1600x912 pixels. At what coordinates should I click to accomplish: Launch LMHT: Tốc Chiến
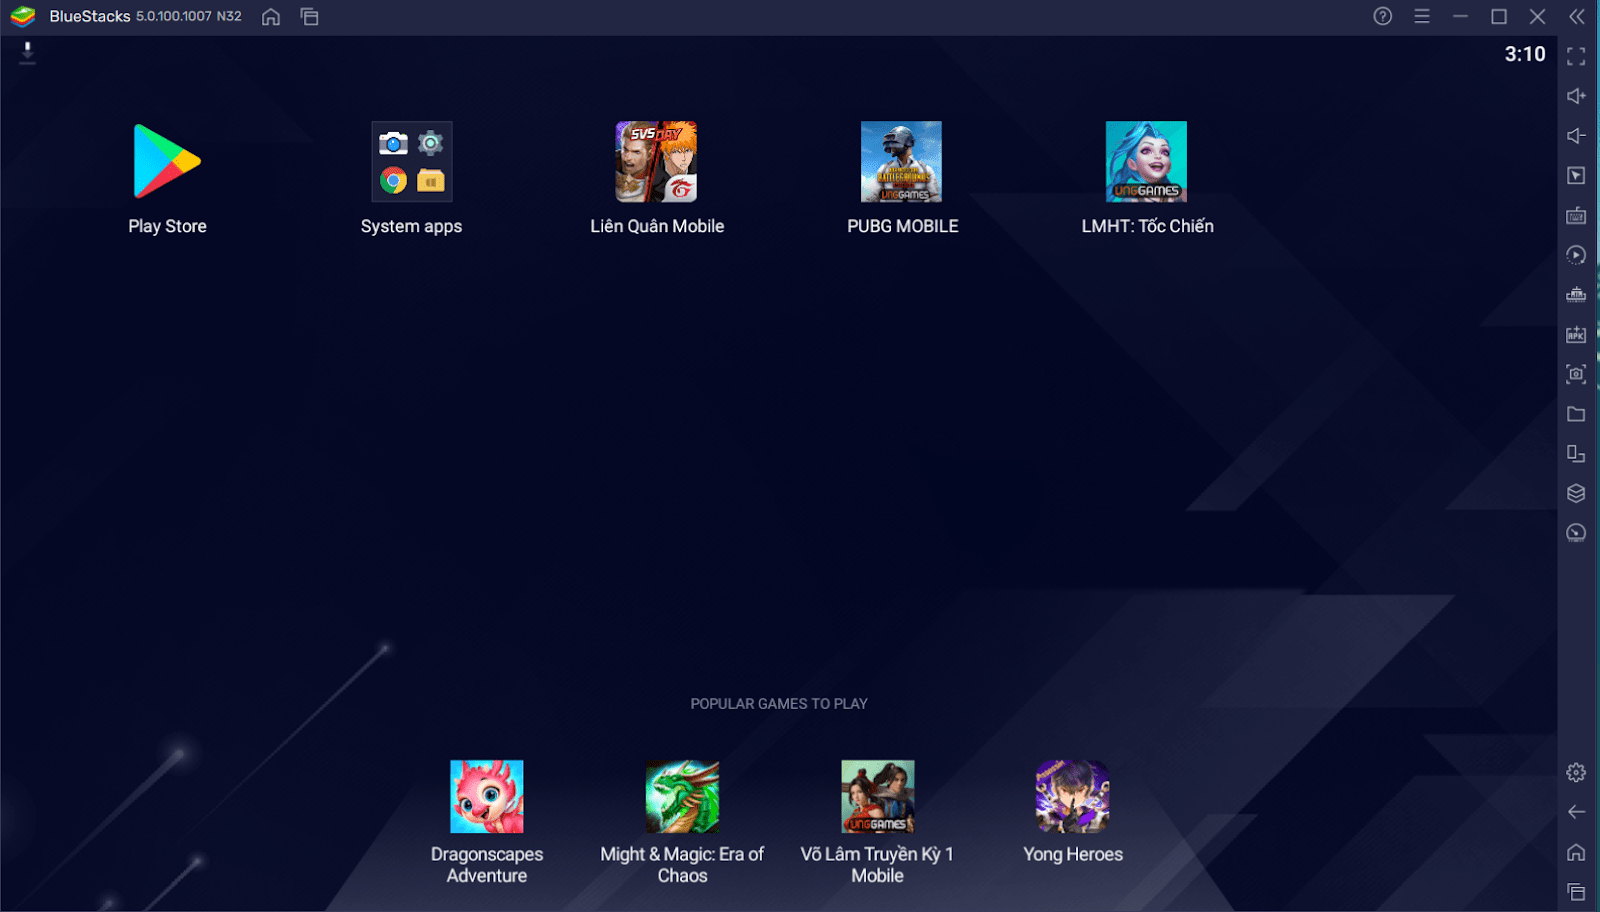(x=1146, y=162)
